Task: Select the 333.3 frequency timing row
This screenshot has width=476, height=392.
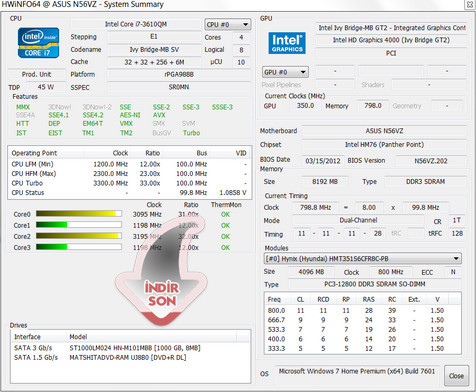Action: tap(363, 348)
